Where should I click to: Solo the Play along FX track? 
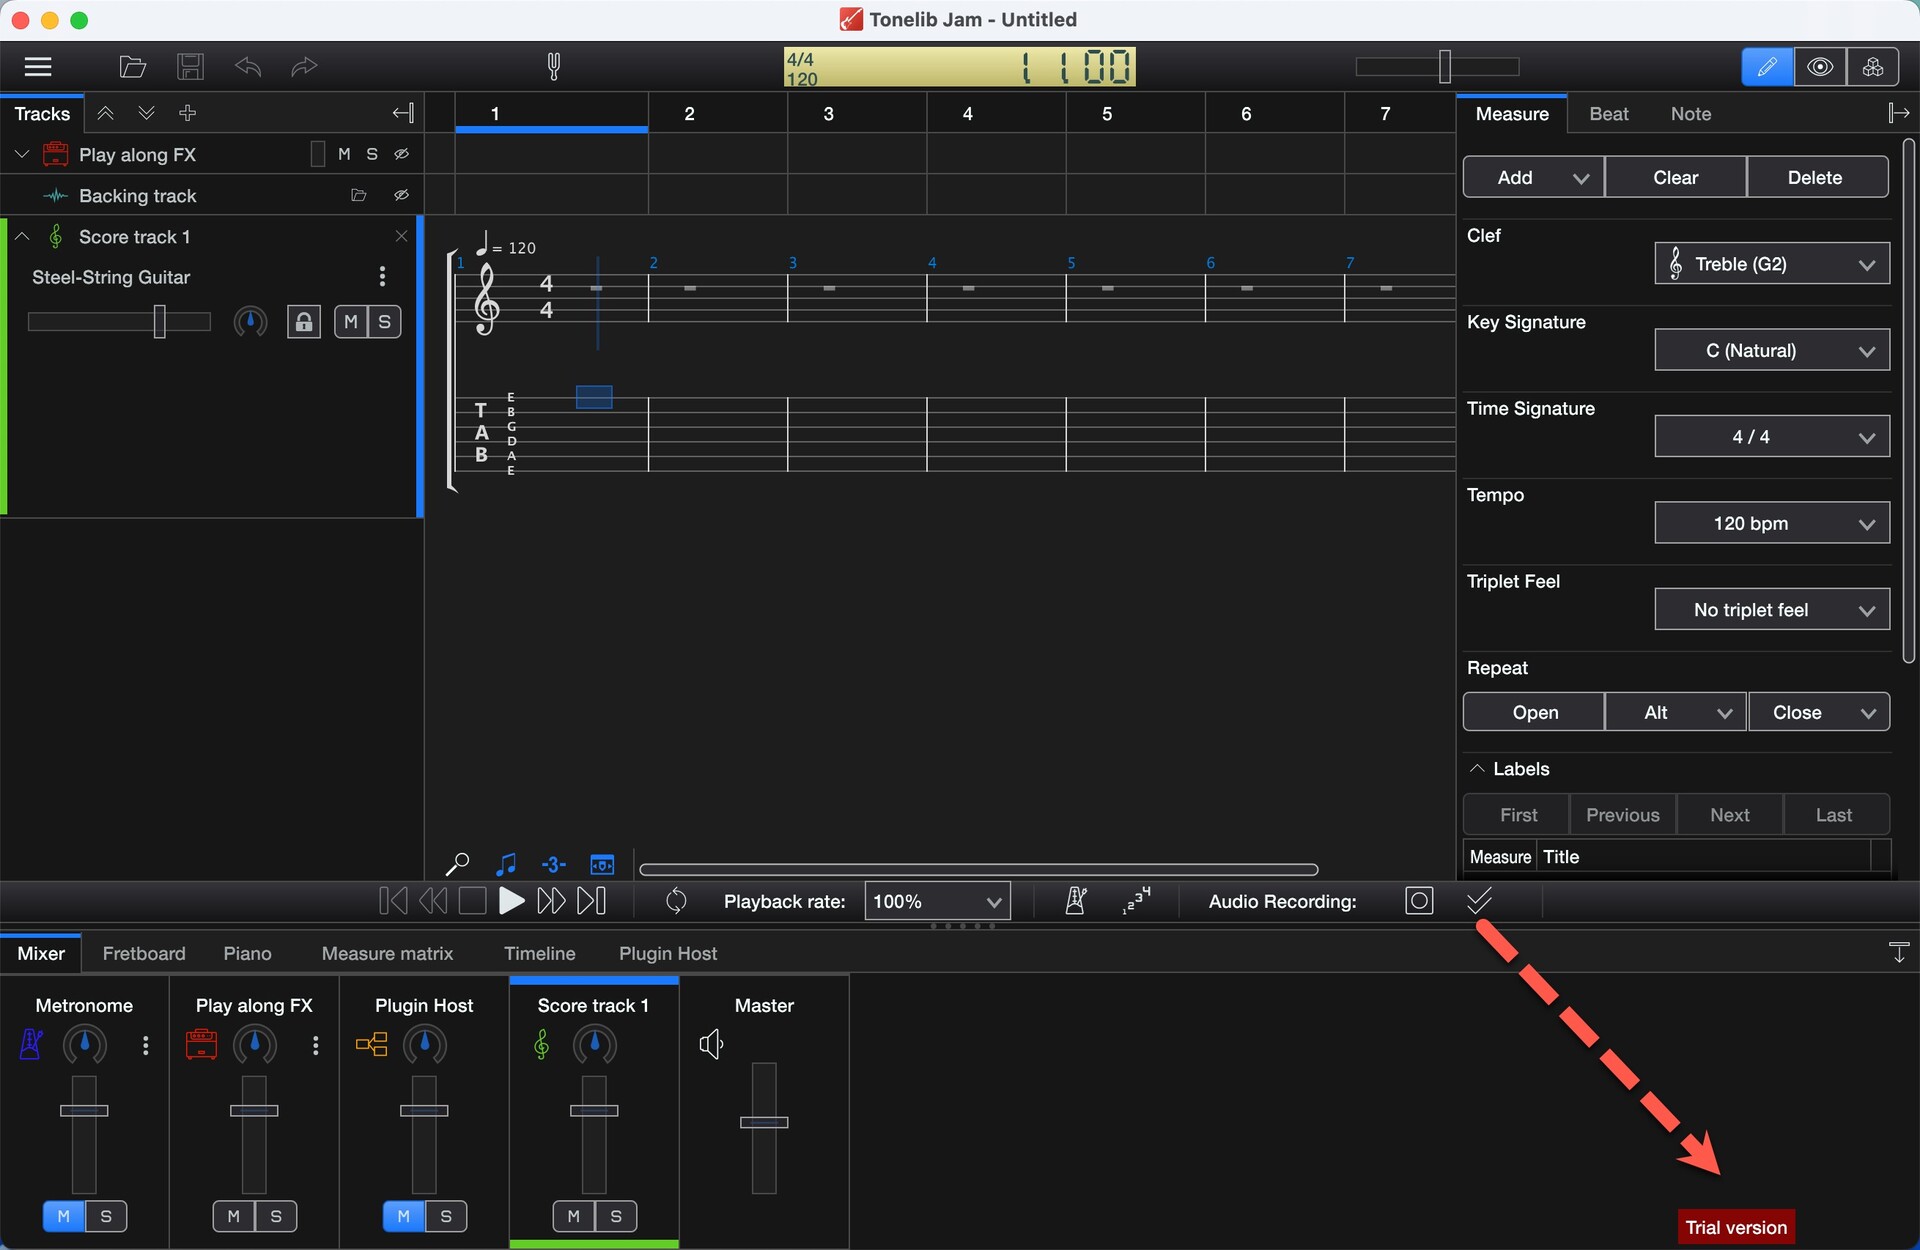click(372, 154)
